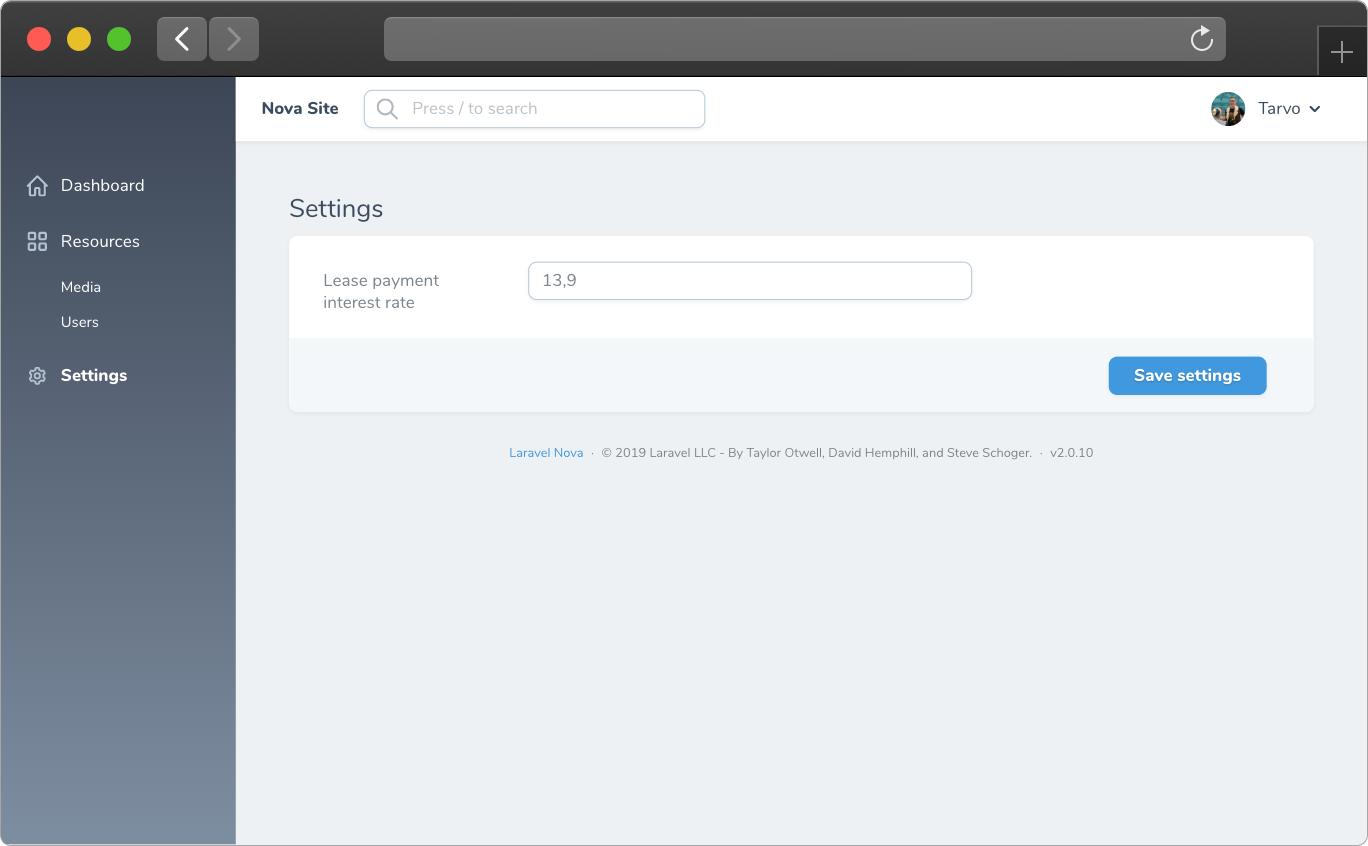Viewport: 1368px width, 846px height.
Task: Click the Nova Site brand title
Action: click(300, 108)
